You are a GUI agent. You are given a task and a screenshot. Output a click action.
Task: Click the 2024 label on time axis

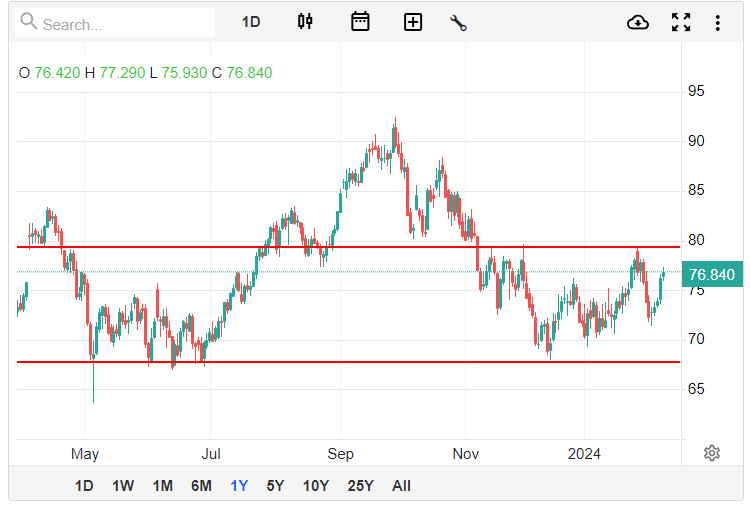click(584, 453)
